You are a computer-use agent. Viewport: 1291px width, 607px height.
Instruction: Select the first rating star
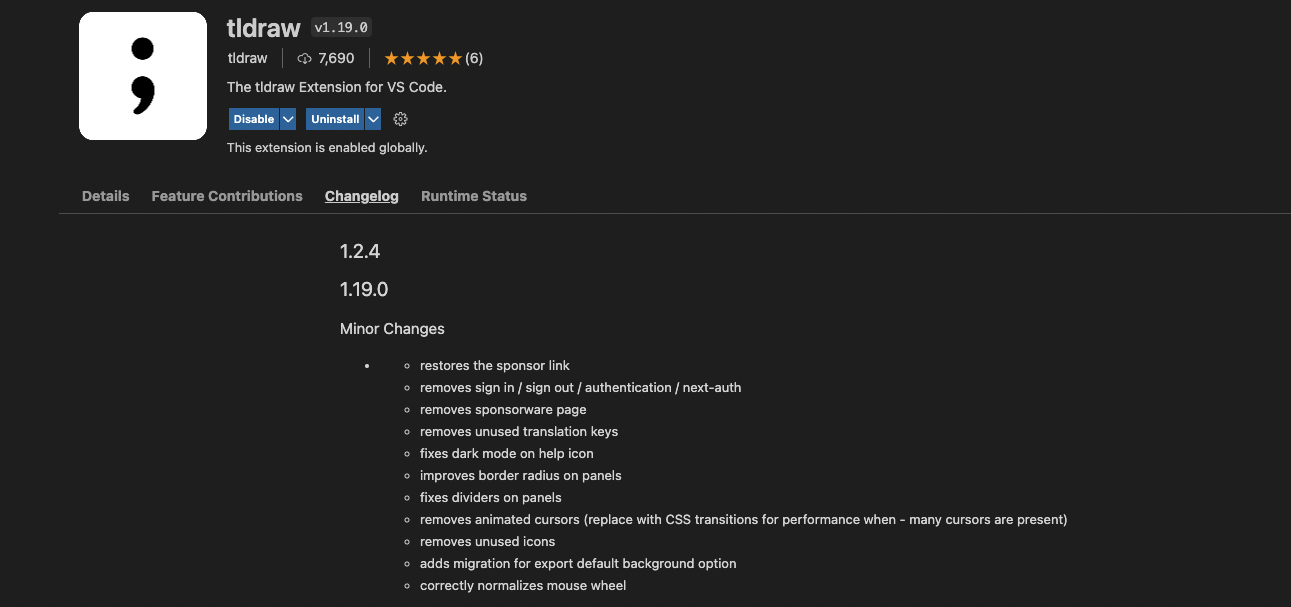[x=392, y=58]
